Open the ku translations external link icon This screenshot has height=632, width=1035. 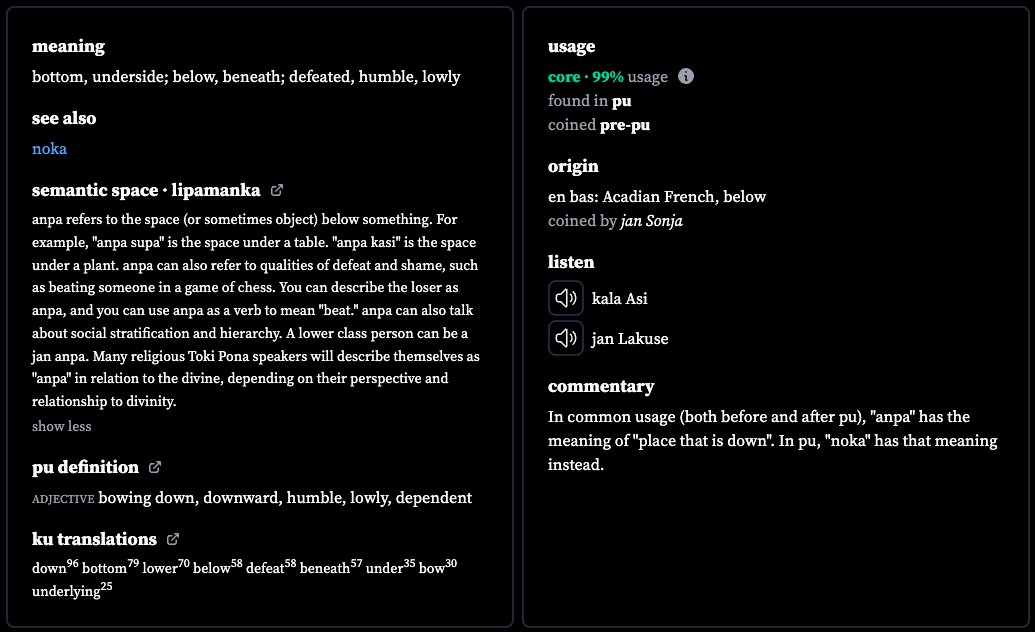tap(172, 539)
